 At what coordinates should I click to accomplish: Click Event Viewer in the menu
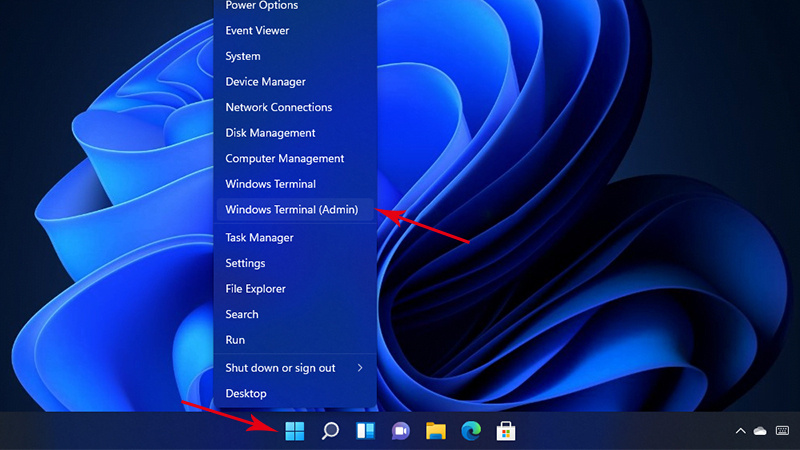coord(258,31)
